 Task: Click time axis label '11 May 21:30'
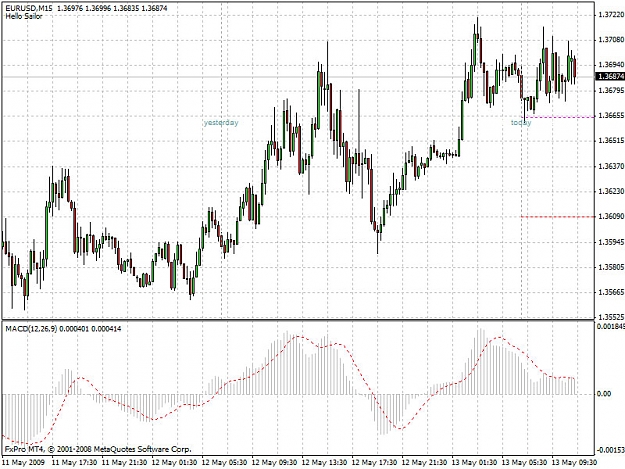(x=124, y=463)
